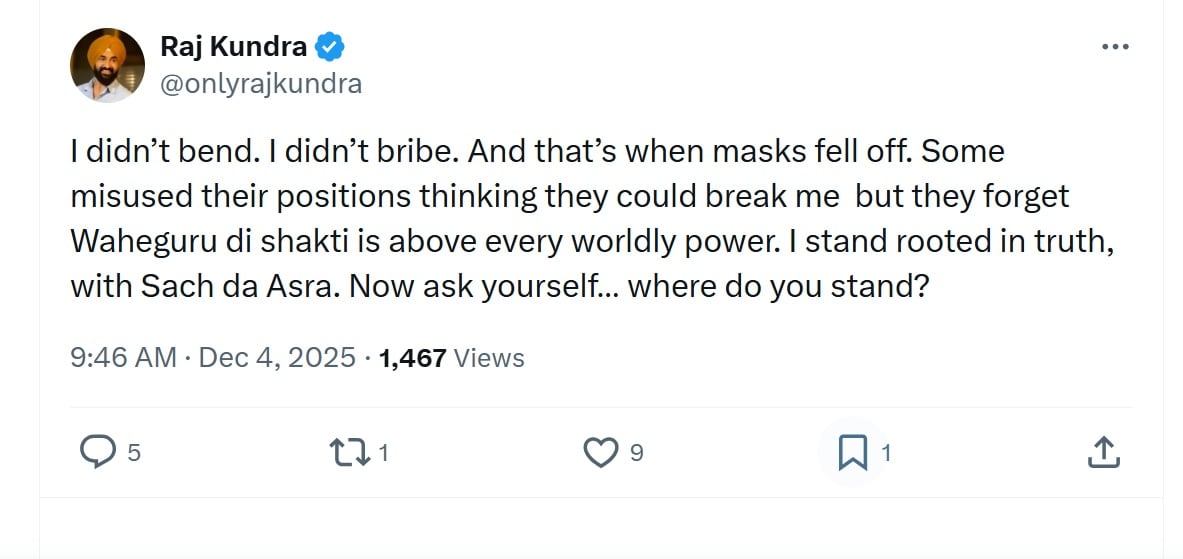Screen dimensions: 1183x559
Task: Click the blue verified badge
Action: pyautogui.click(x=331, y=47)
